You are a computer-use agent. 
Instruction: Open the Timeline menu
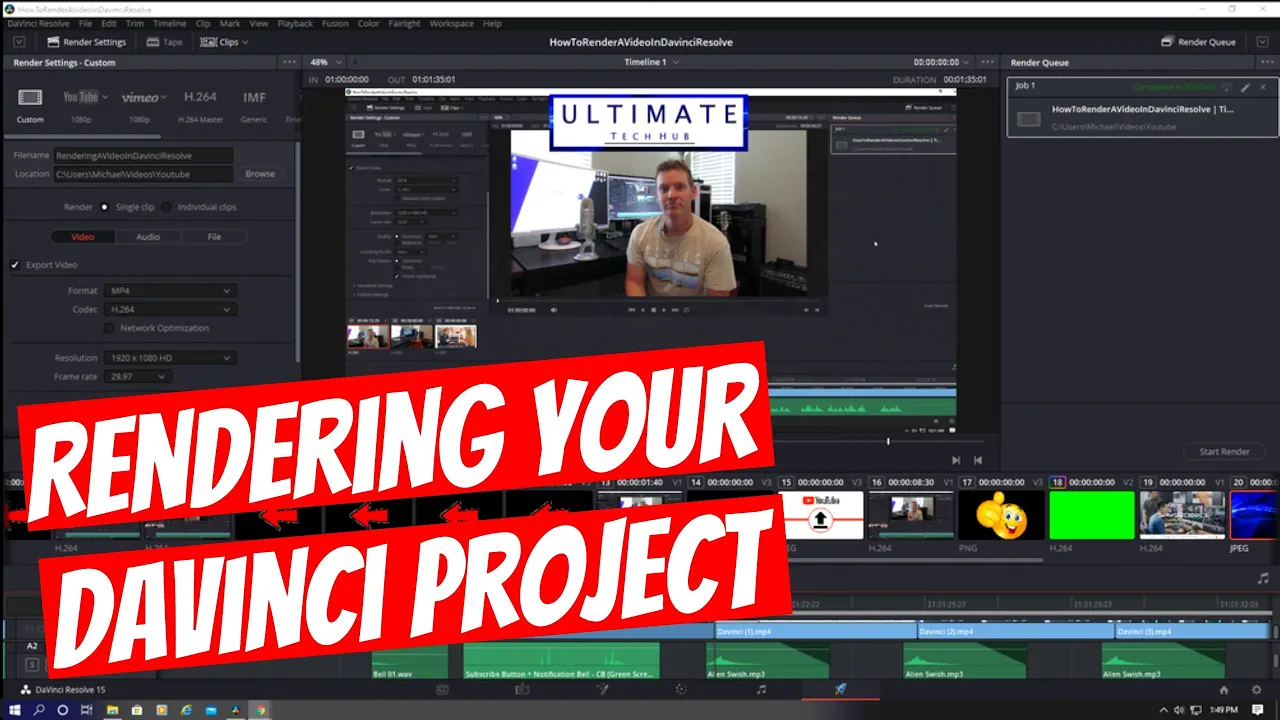click(170, 23)
